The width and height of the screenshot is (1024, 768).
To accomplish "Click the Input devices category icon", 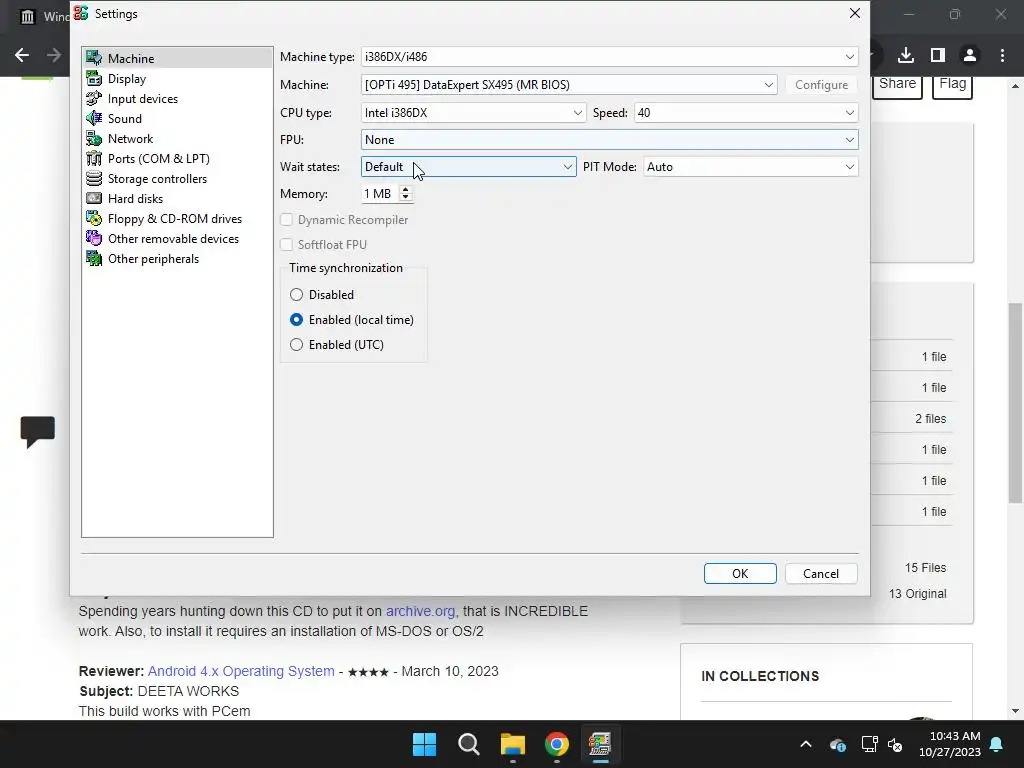I will 94,99.
